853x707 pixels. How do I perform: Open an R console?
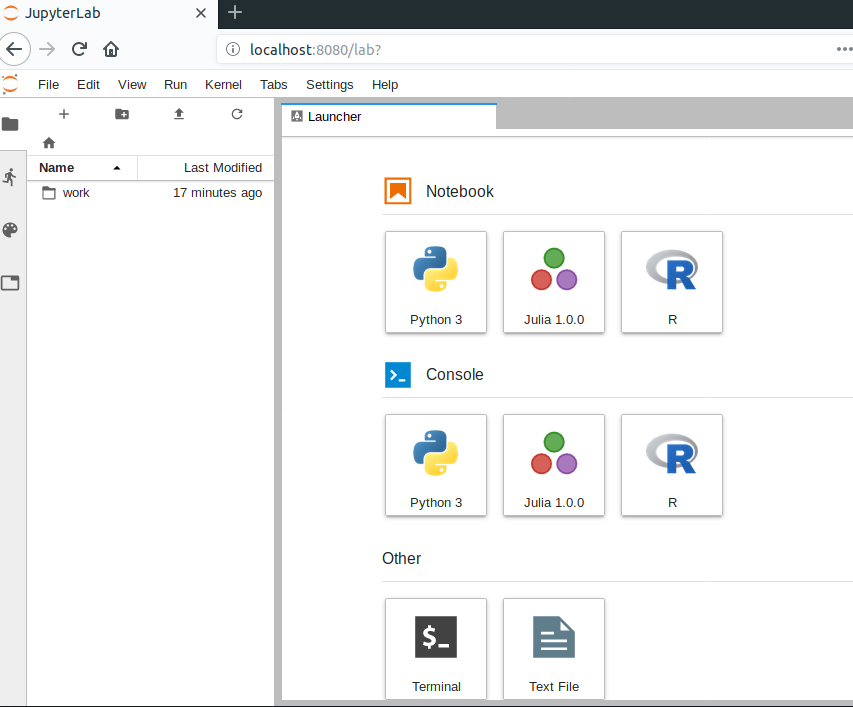click(672, 465)
